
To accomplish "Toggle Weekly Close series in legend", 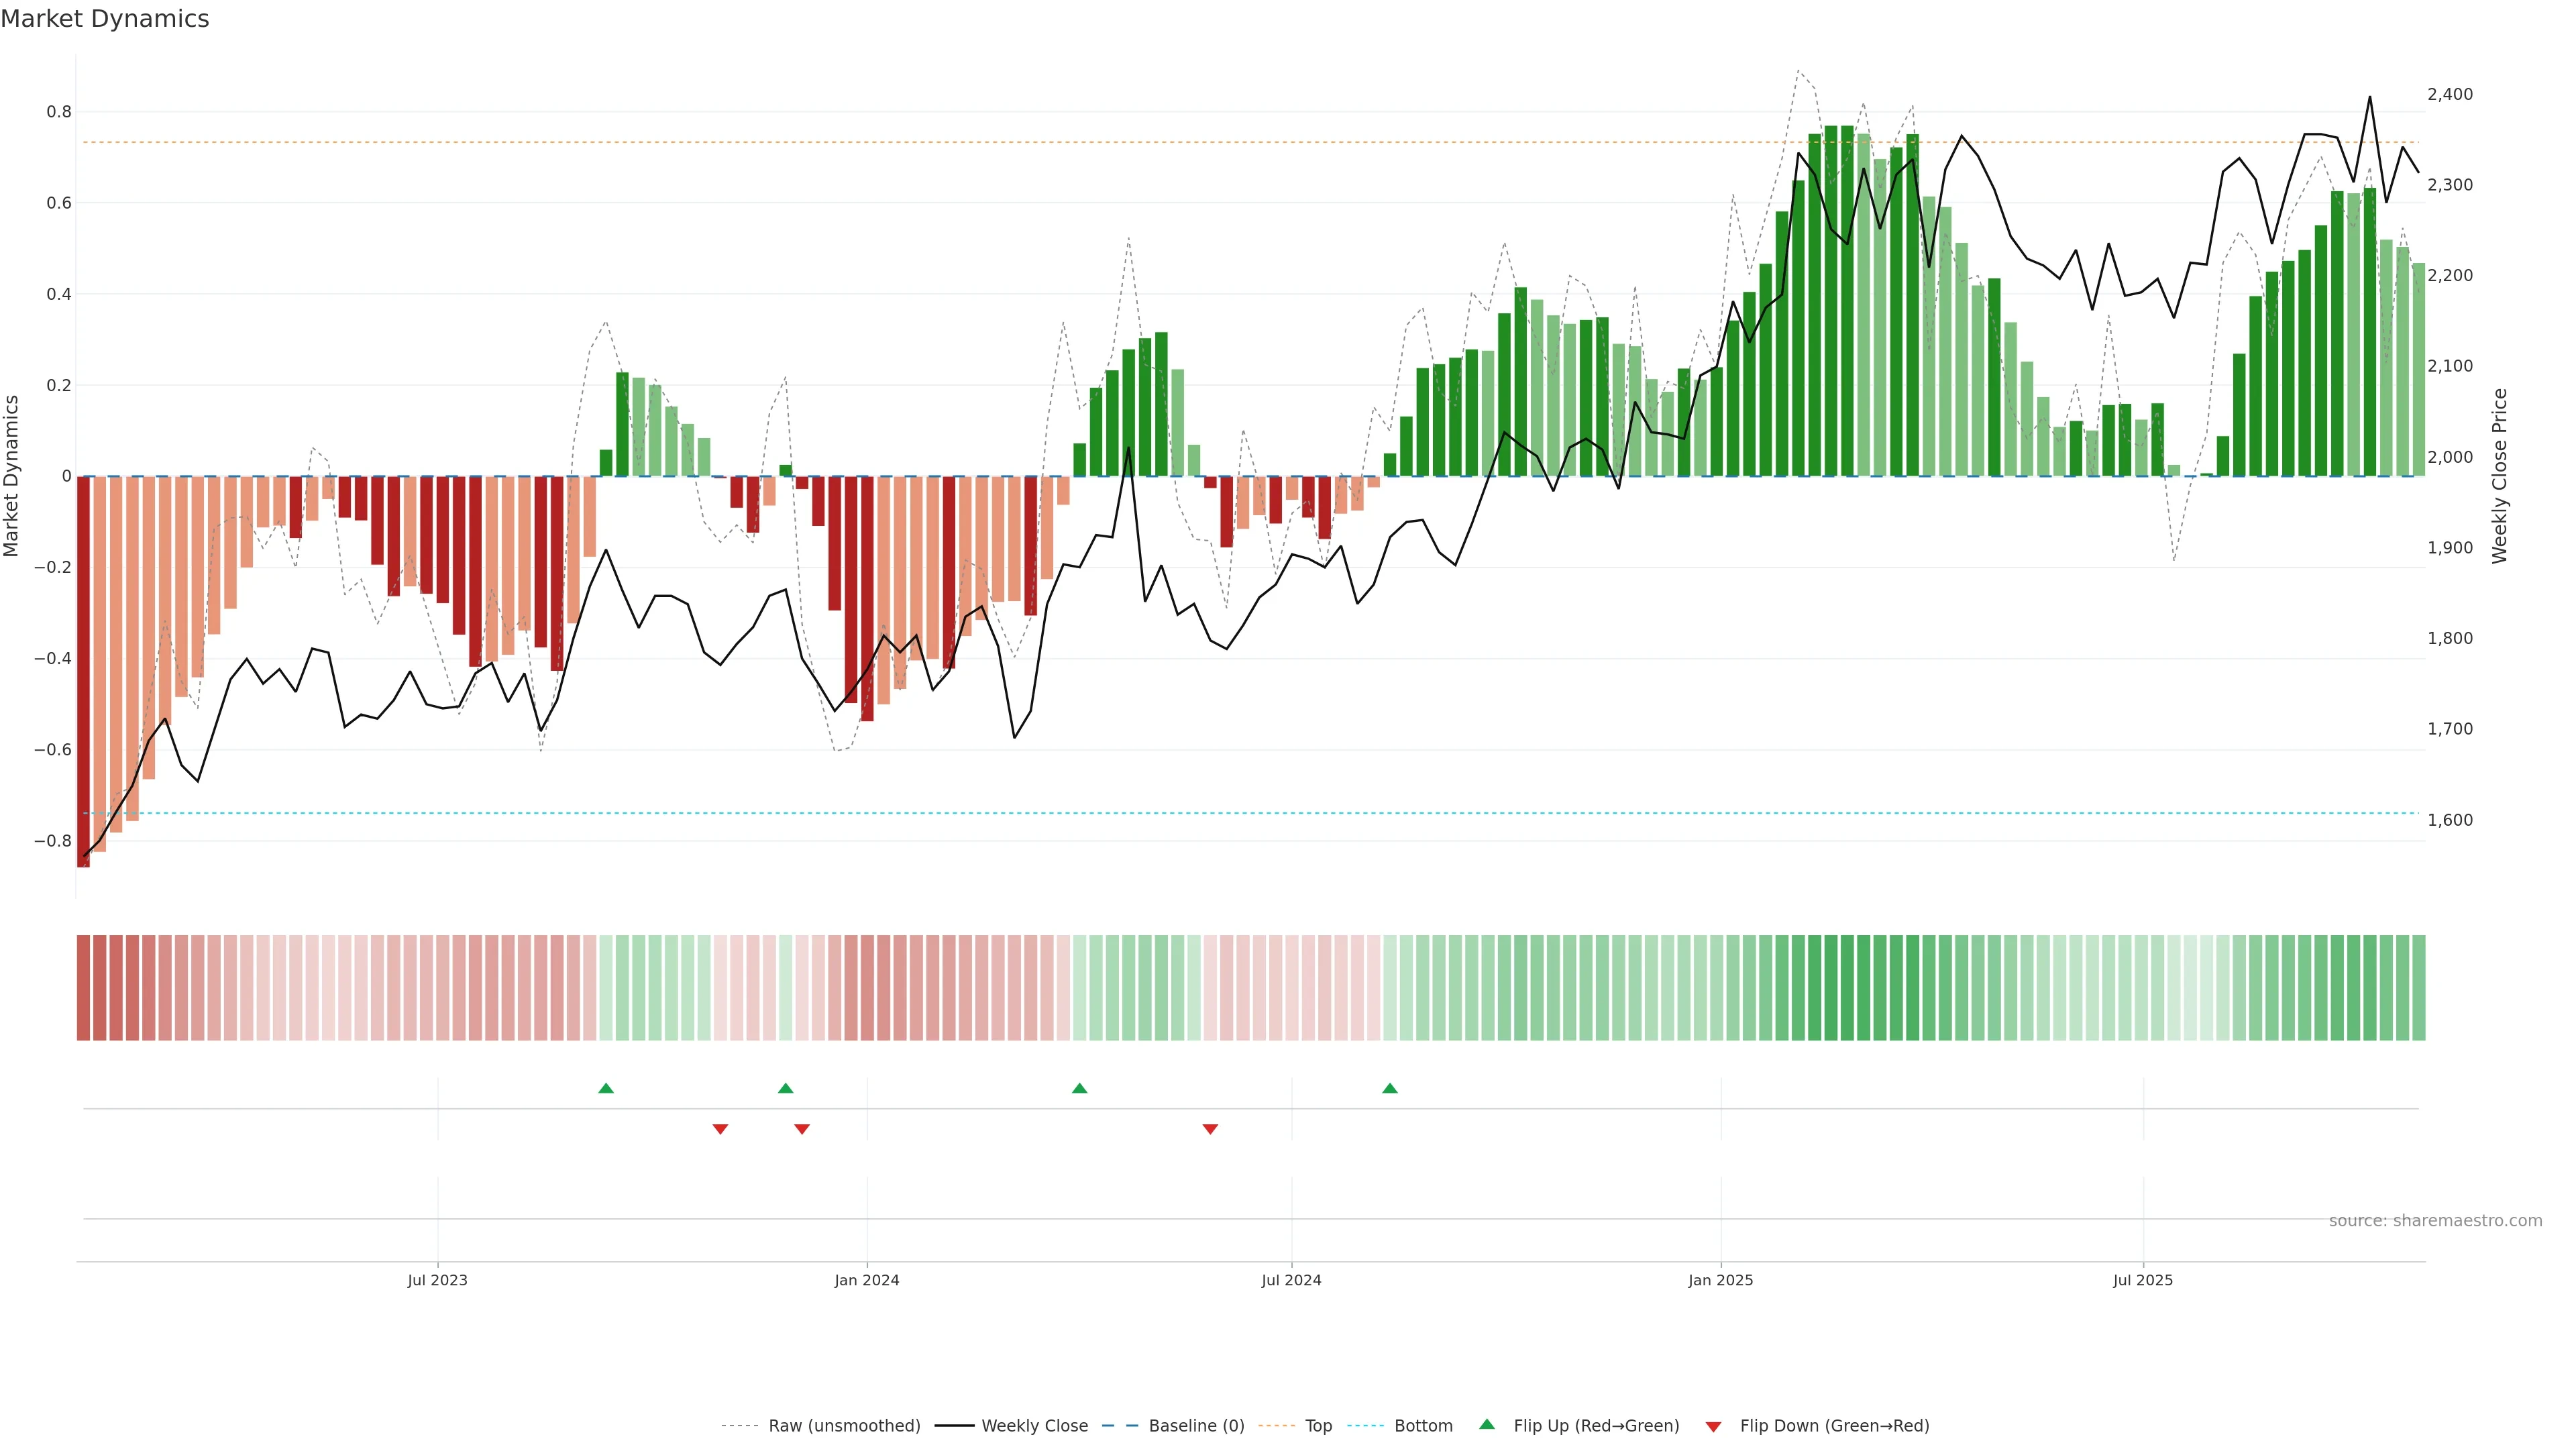I will coord(1034,1426).
